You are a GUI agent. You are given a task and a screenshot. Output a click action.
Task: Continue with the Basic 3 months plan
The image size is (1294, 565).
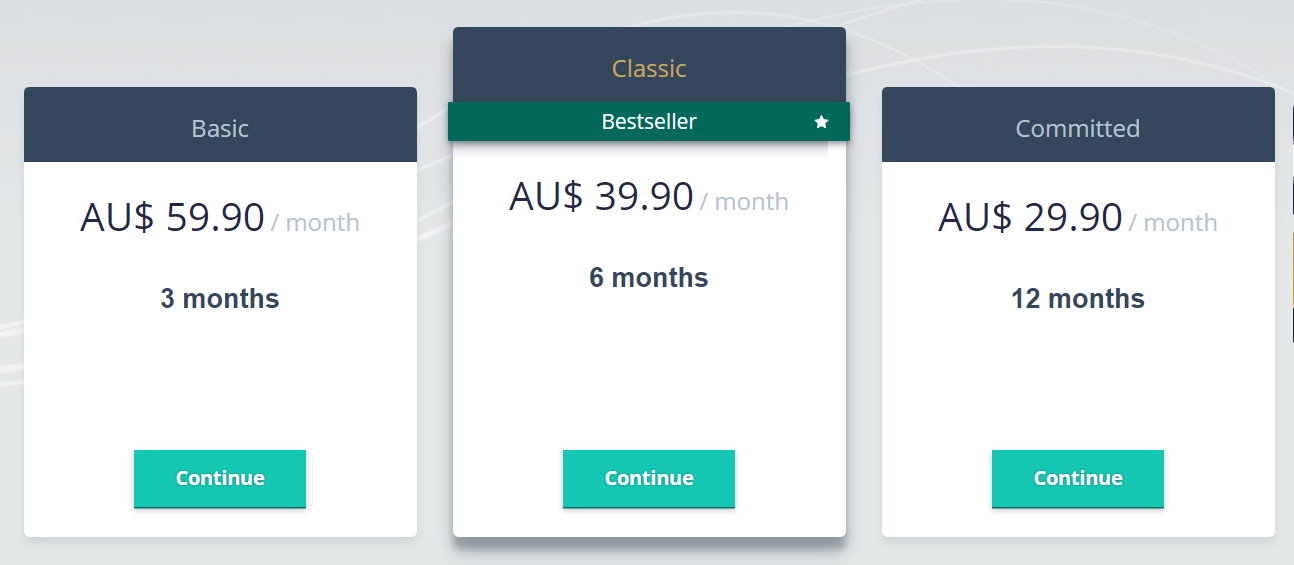point(220,479)
